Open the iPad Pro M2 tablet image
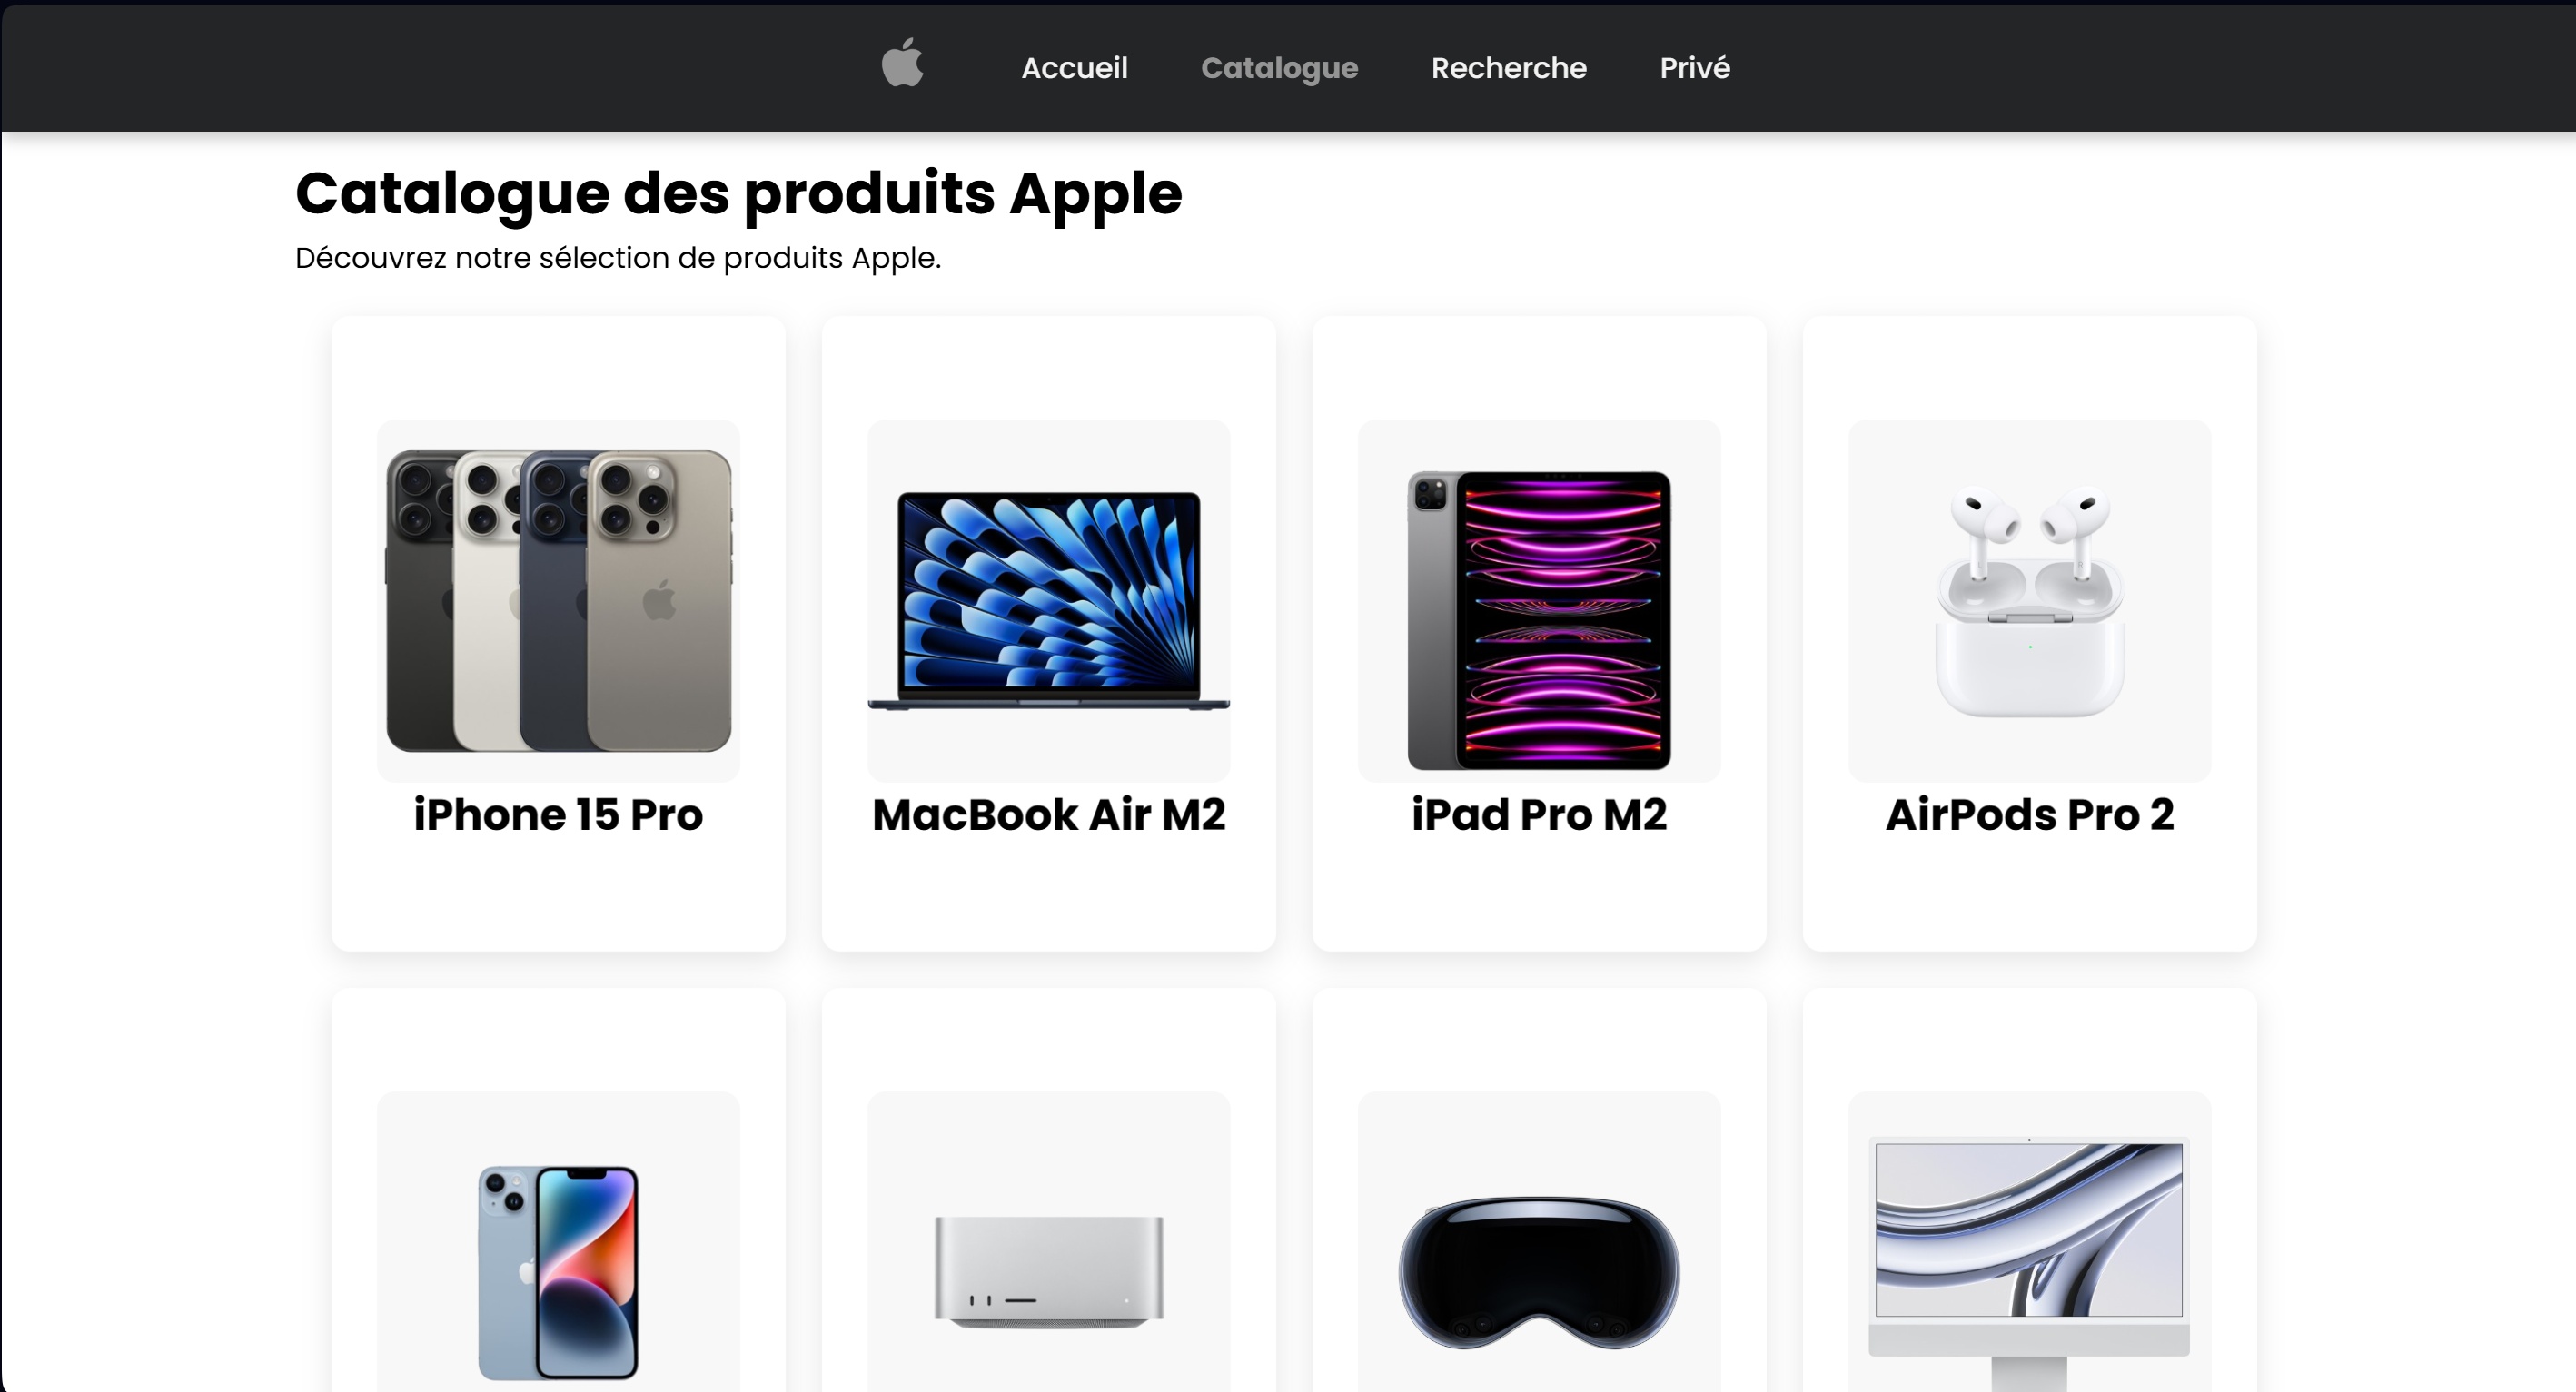The height and width of the screenshot is (1392, 2576). (1539, 600)
